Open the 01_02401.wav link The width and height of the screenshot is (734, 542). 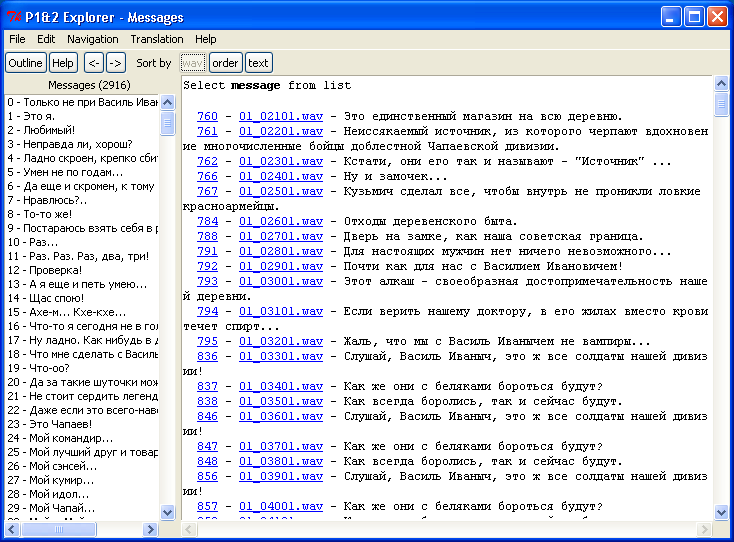(x=281, y=176)
